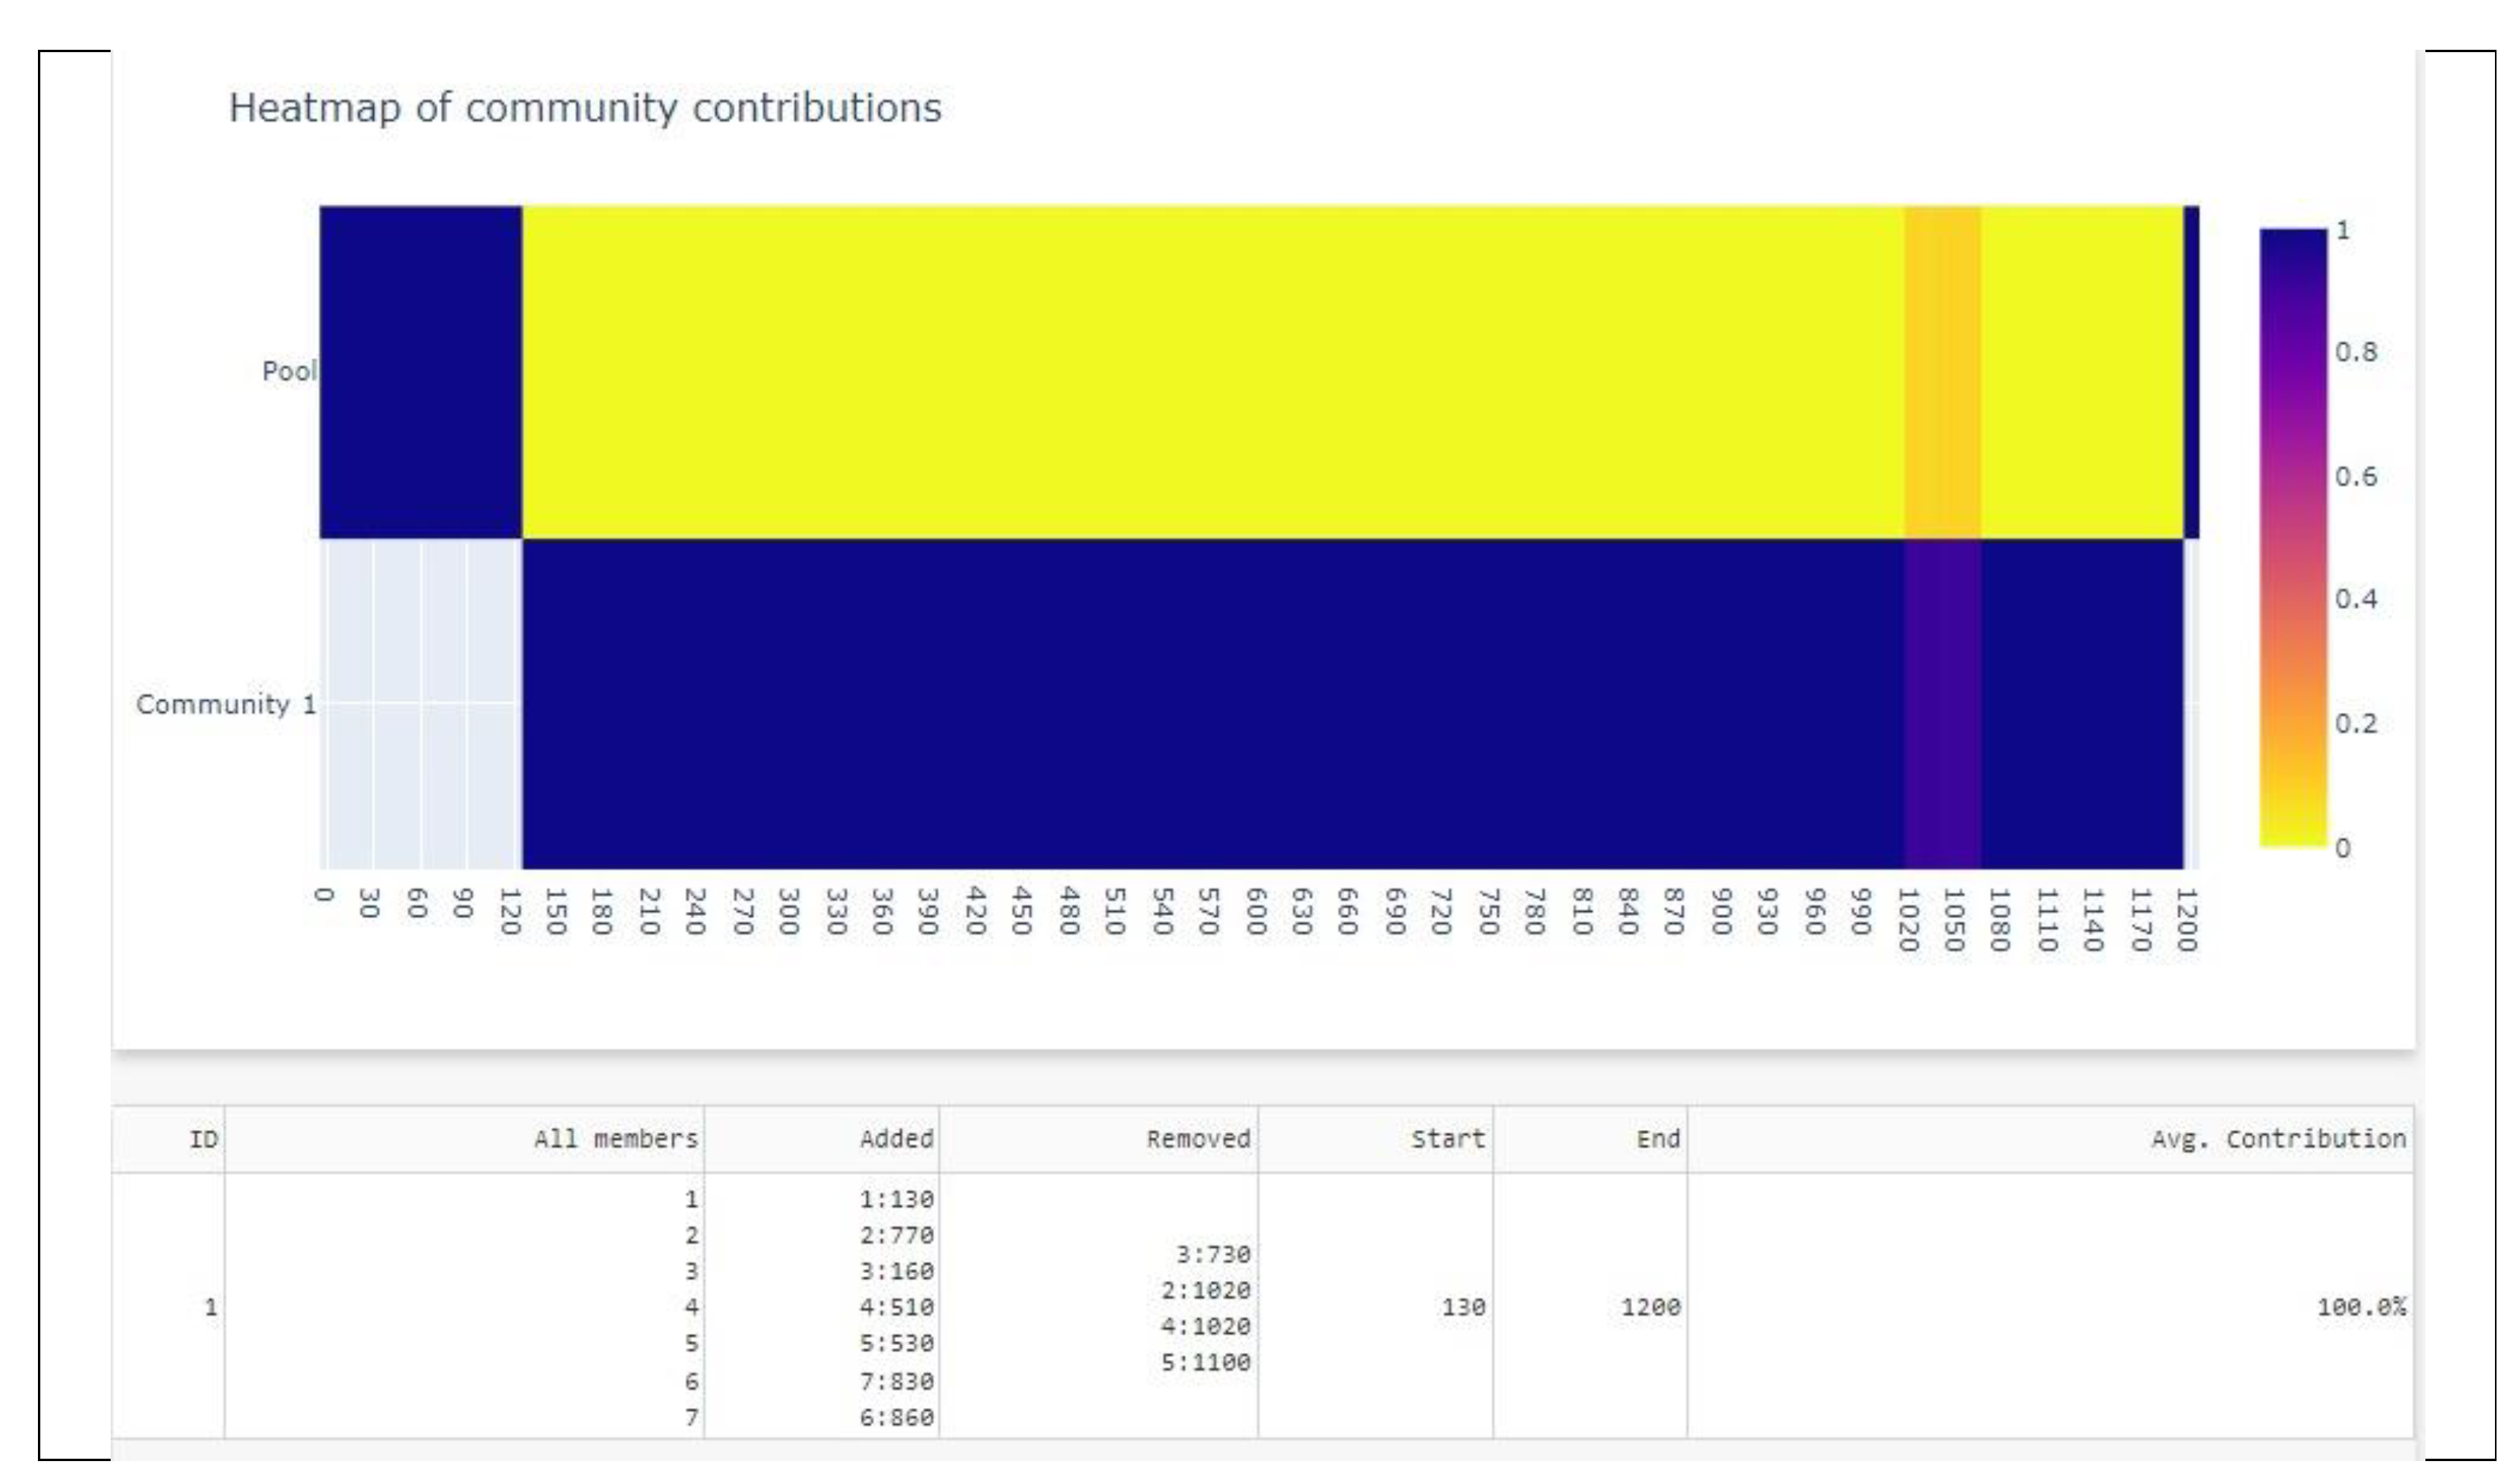Viewport: 2506px width, 1484px height.
Task: Click the 5:1100 entry in Removed column
Action: (x=1205, y=1362)
